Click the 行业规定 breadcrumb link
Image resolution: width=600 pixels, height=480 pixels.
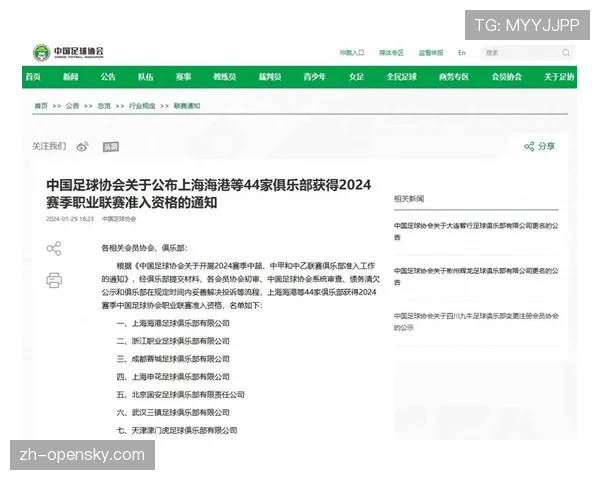(x=142, y=106)
